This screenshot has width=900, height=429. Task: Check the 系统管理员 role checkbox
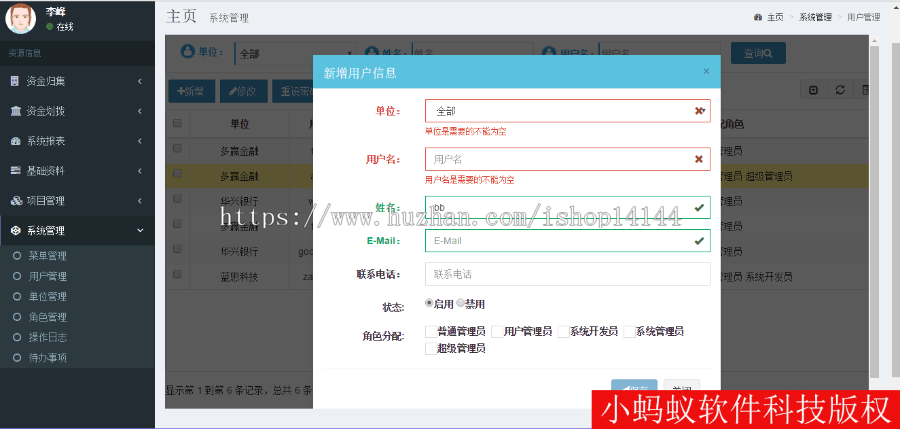(x=629, y=331)
